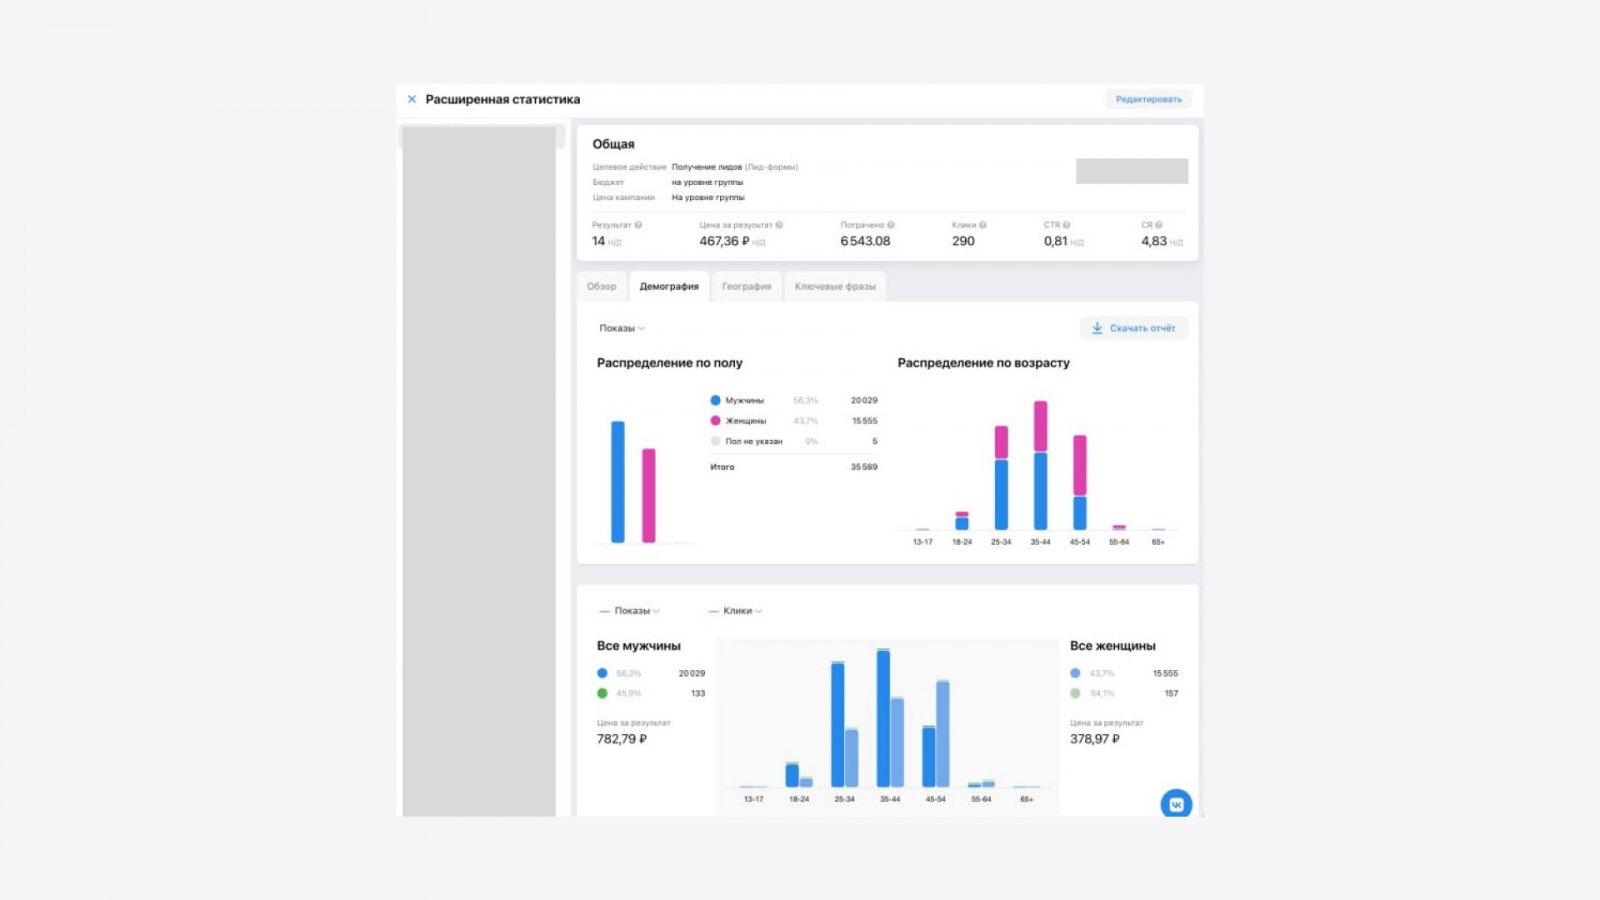Go to the Ключевые фразы tab
Screen dimensions: 1600x900
point(835,286)
